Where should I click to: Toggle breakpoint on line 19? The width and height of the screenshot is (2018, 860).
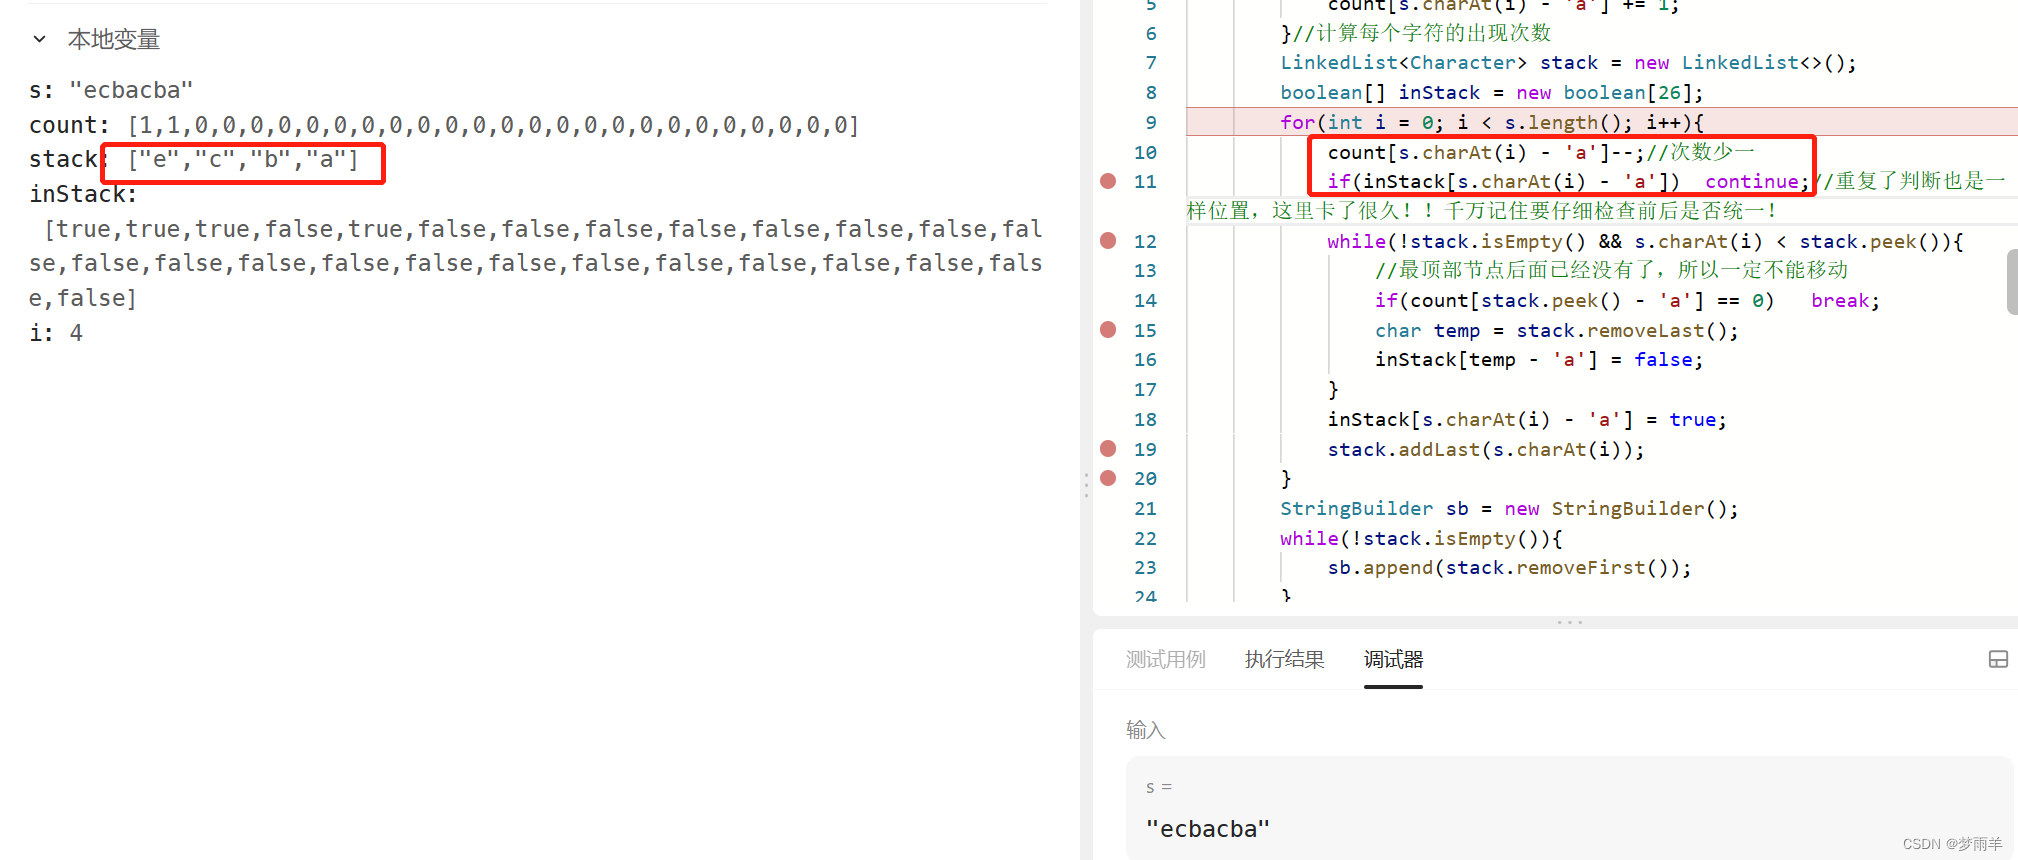[1108, 449]
